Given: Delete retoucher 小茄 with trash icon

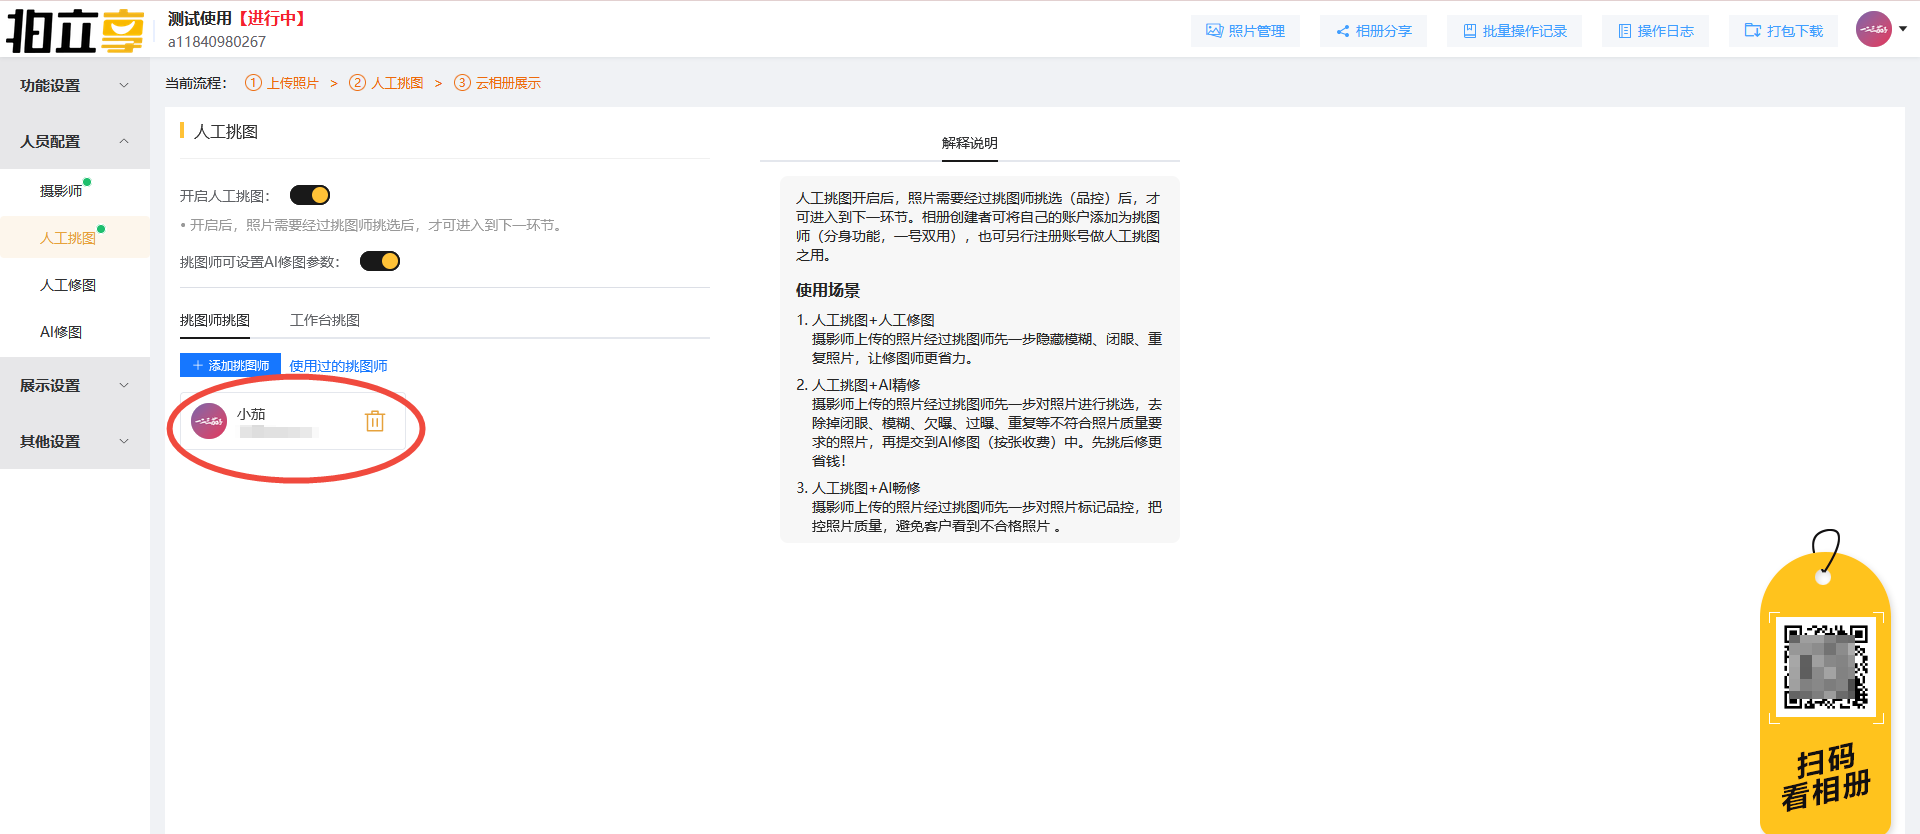Looking at the screenshot, I should click(x=375, y=421).
